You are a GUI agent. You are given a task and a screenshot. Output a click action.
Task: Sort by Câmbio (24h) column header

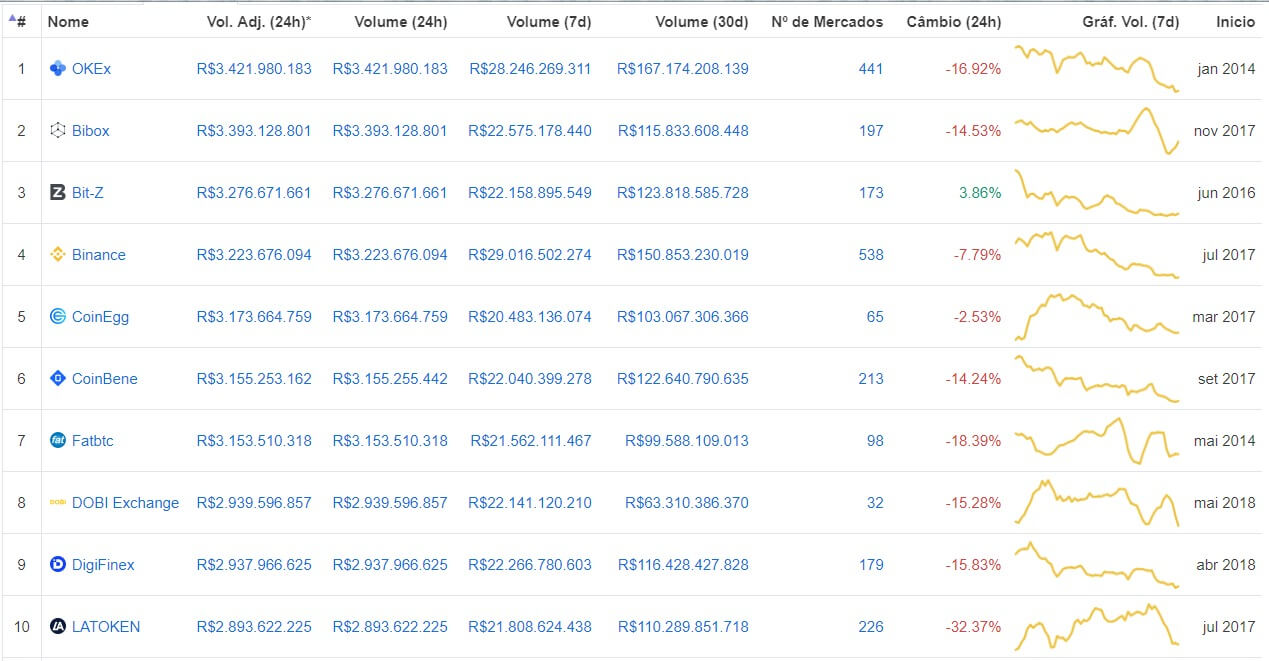[954, 21]
